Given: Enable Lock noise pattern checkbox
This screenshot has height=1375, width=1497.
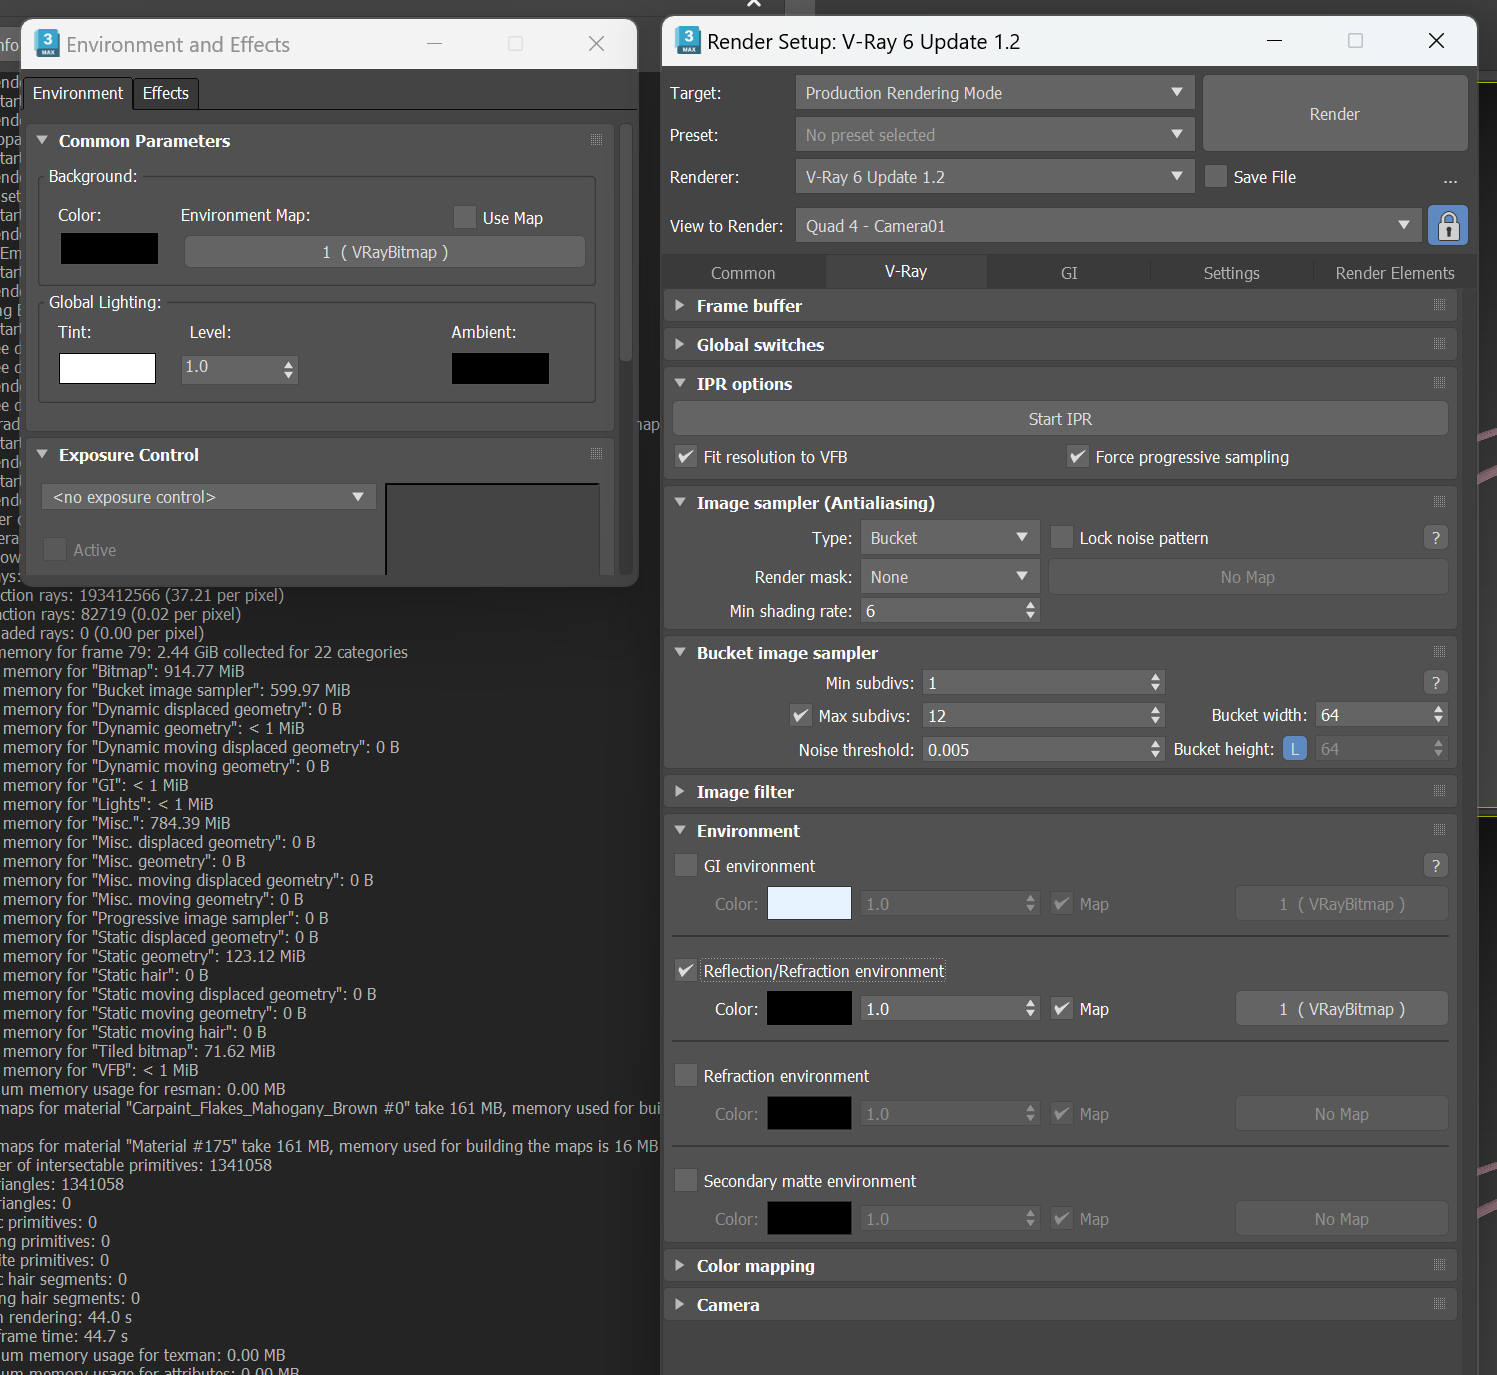Looking at the screenshot, I should click(x=1062, y=538).
